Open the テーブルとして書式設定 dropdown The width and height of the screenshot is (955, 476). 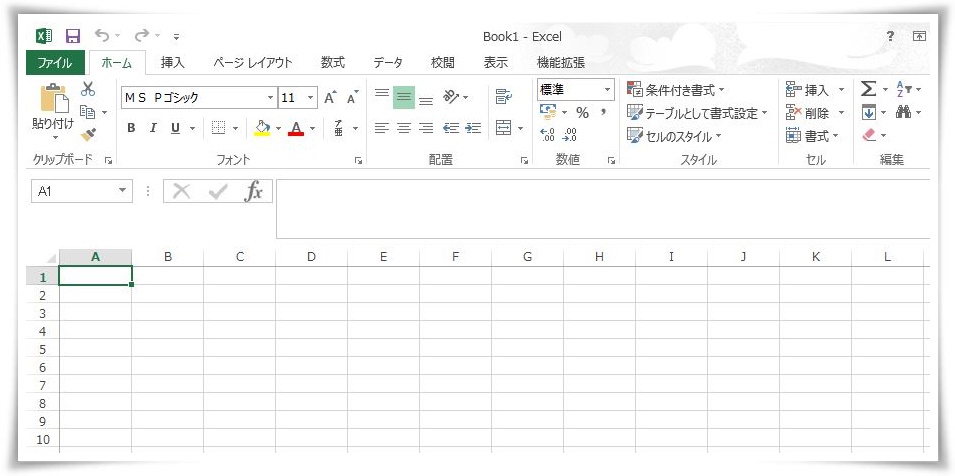pyautogui.click(x=697, y=113)
